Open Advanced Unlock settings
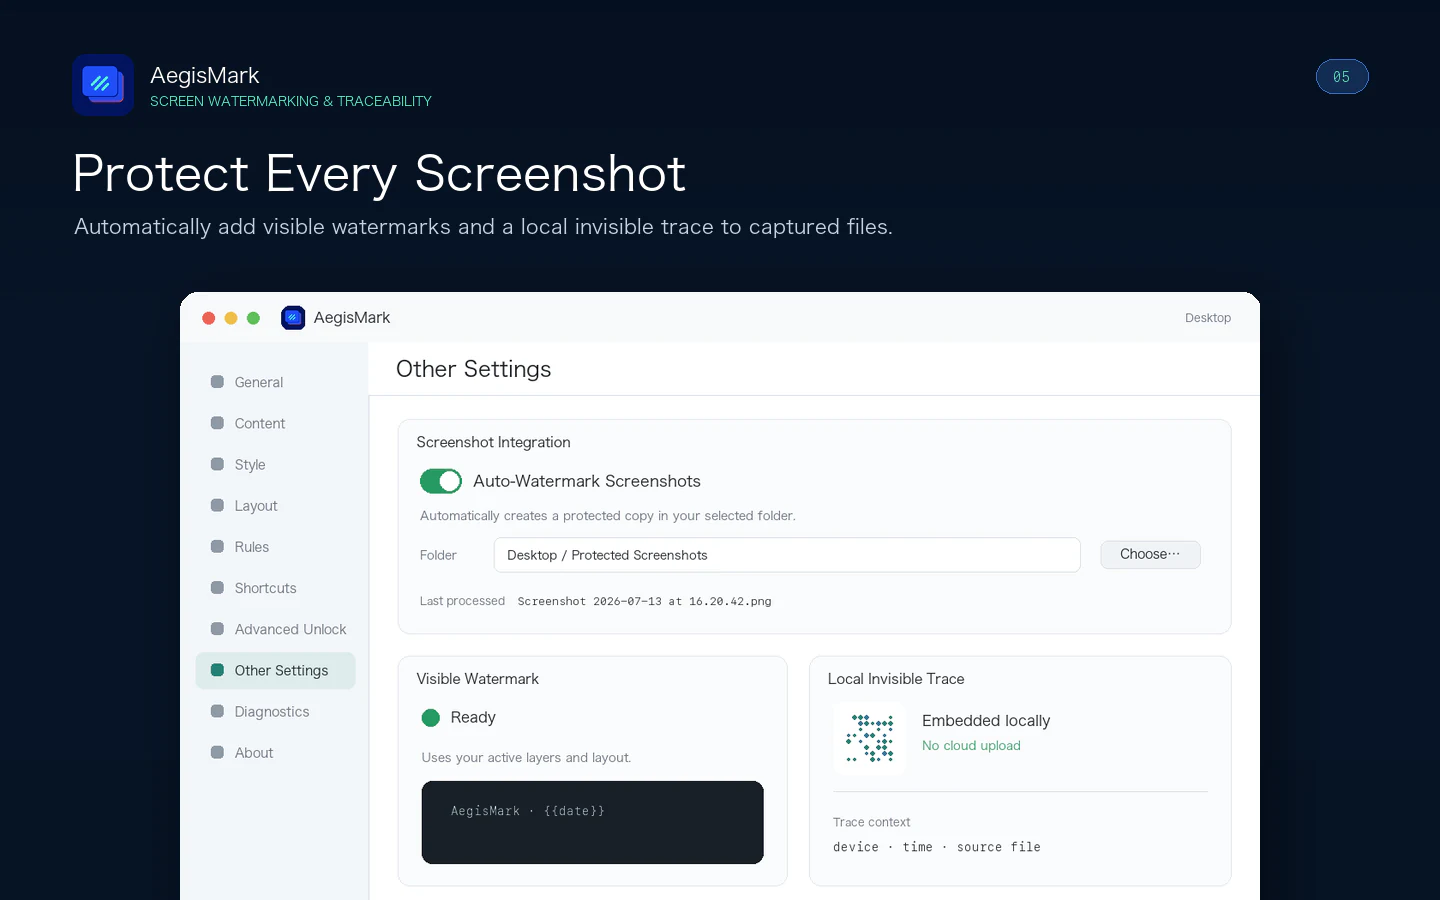This screenshot has height=900, width=1440. coord(276,629)
